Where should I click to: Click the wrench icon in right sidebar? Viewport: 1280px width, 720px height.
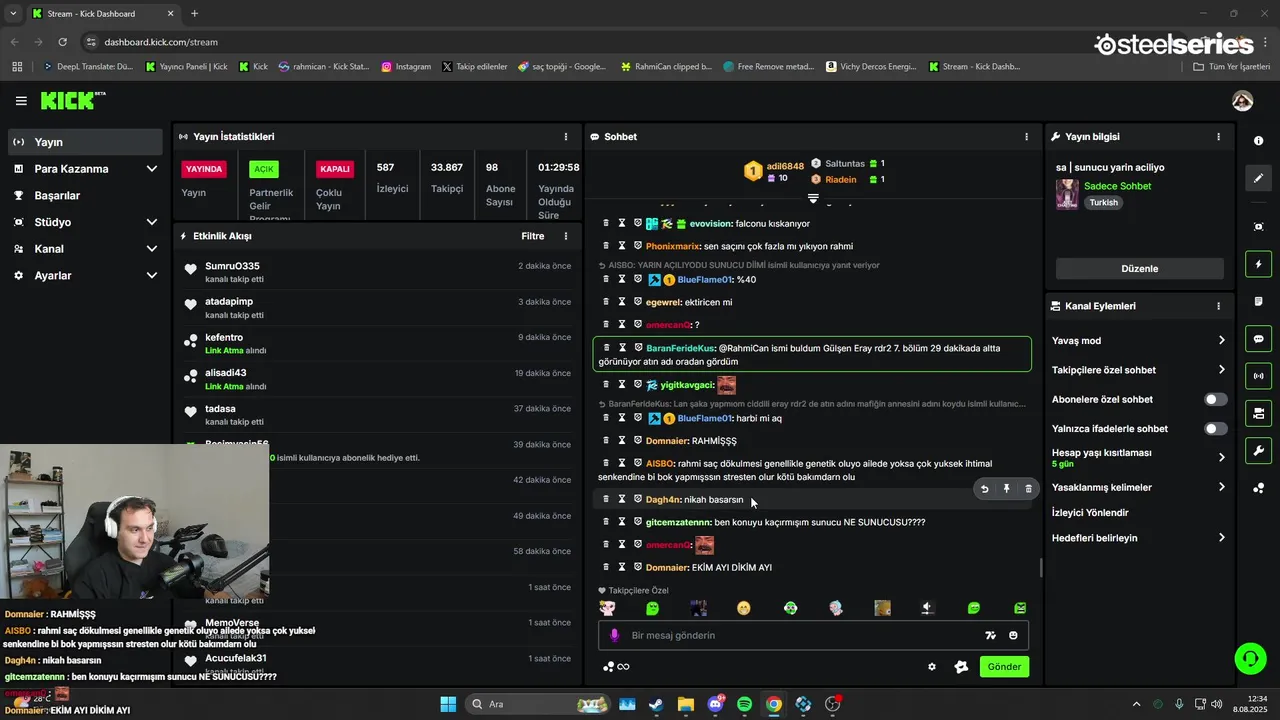[x=1258, y=450]
